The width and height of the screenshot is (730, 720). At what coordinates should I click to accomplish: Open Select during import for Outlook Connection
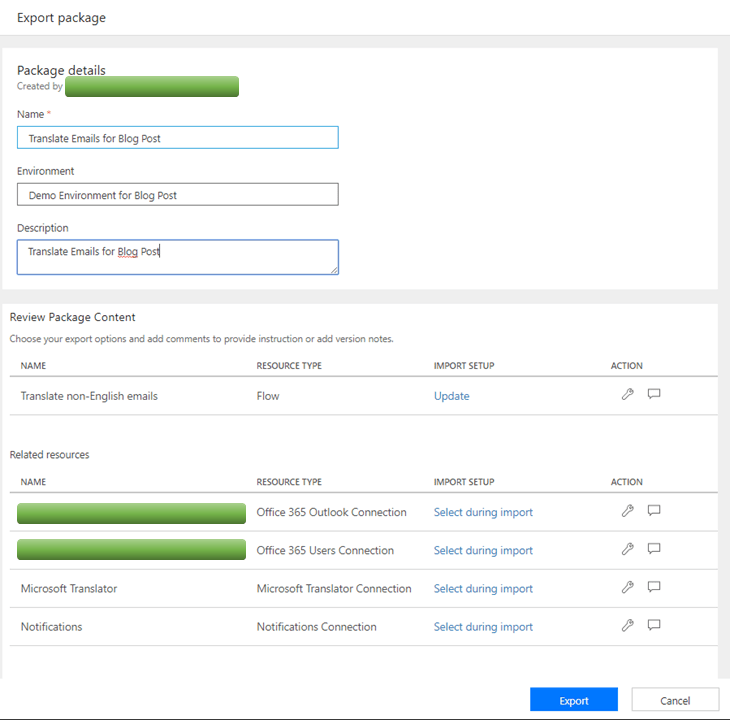point(483,512)
